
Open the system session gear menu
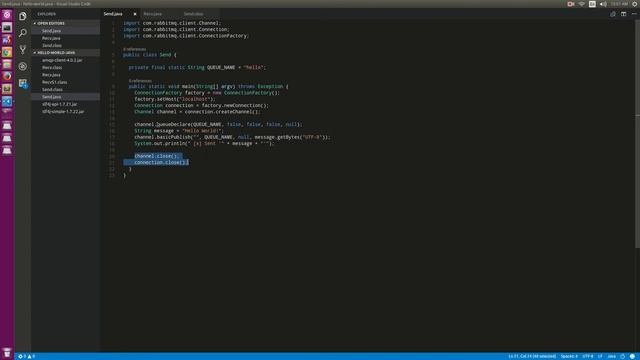point(635,4)
